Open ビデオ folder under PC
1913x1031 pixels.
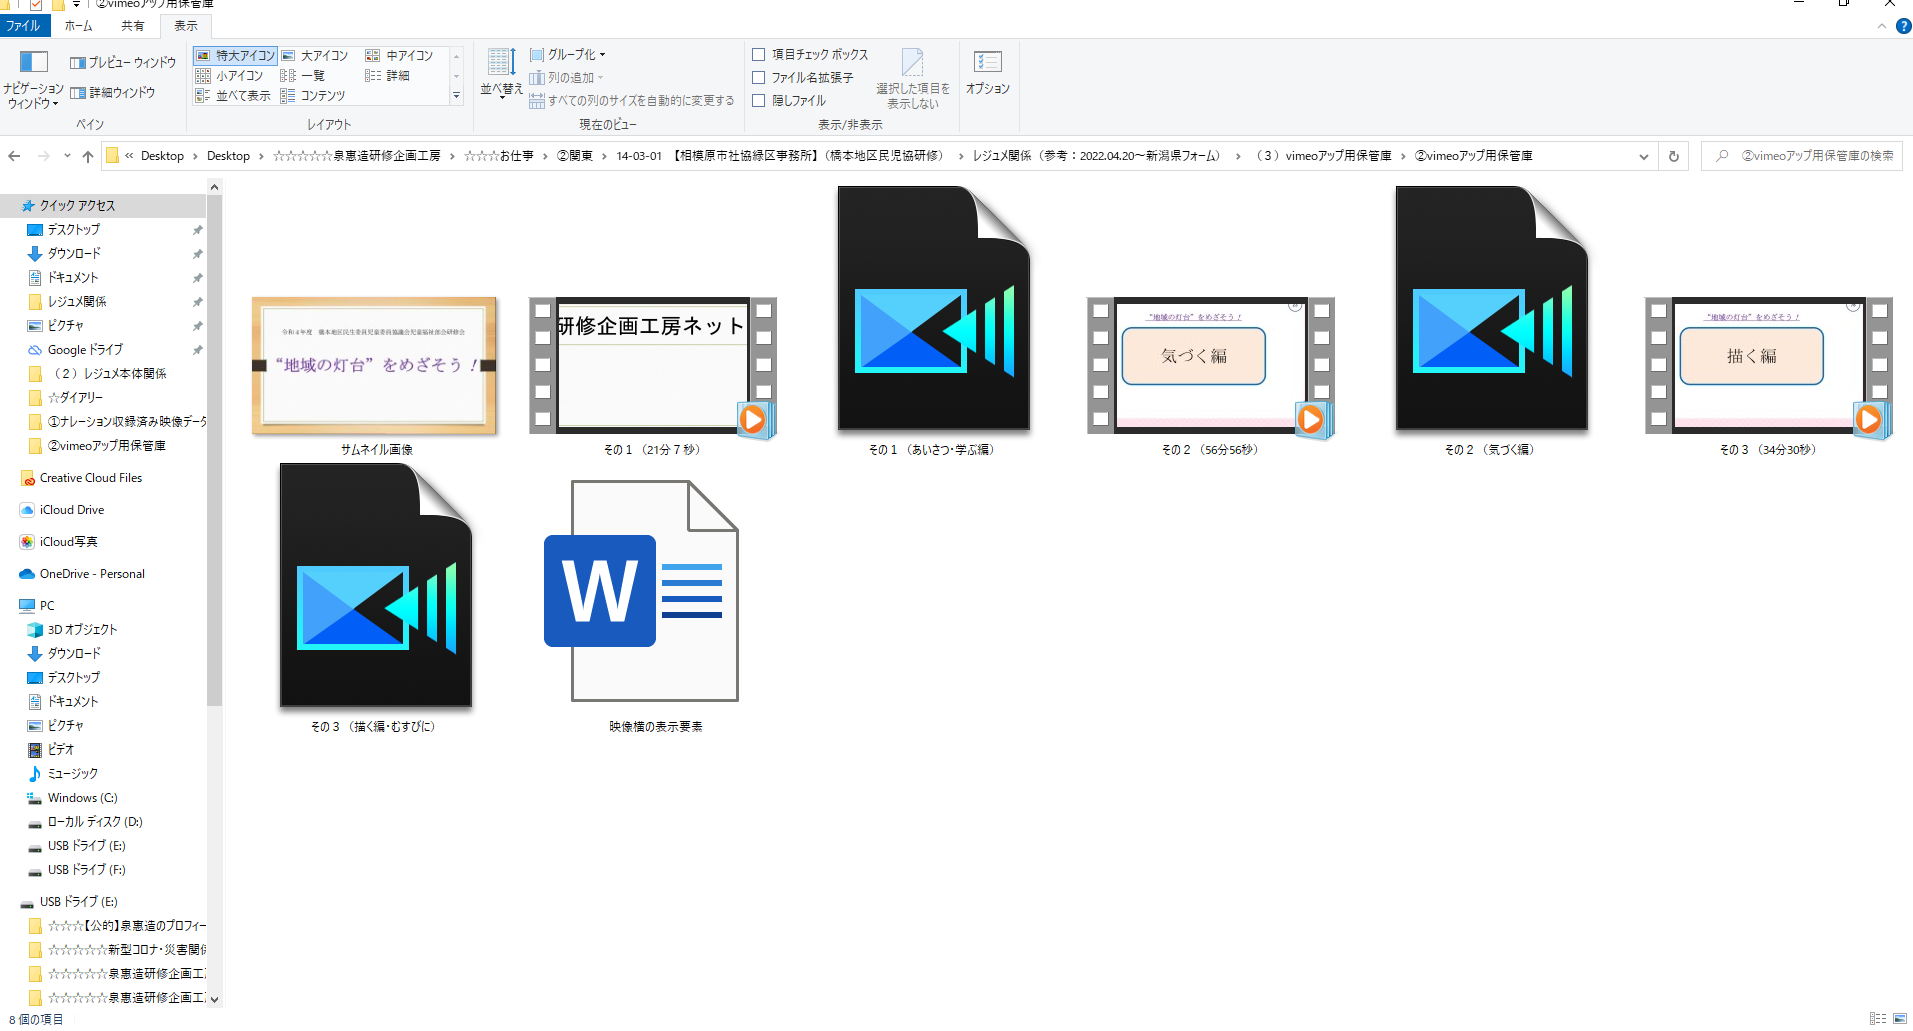[60, 750]
